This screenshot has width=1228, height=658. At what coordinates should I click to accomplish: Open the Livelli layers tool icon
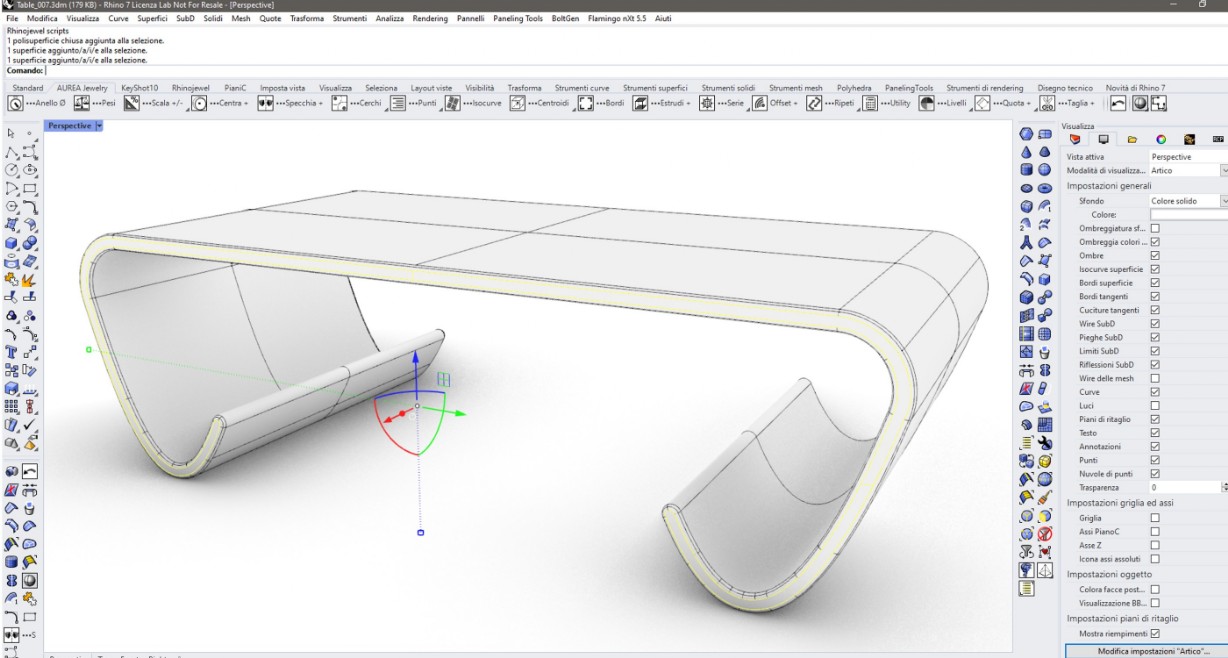point(927,103)
